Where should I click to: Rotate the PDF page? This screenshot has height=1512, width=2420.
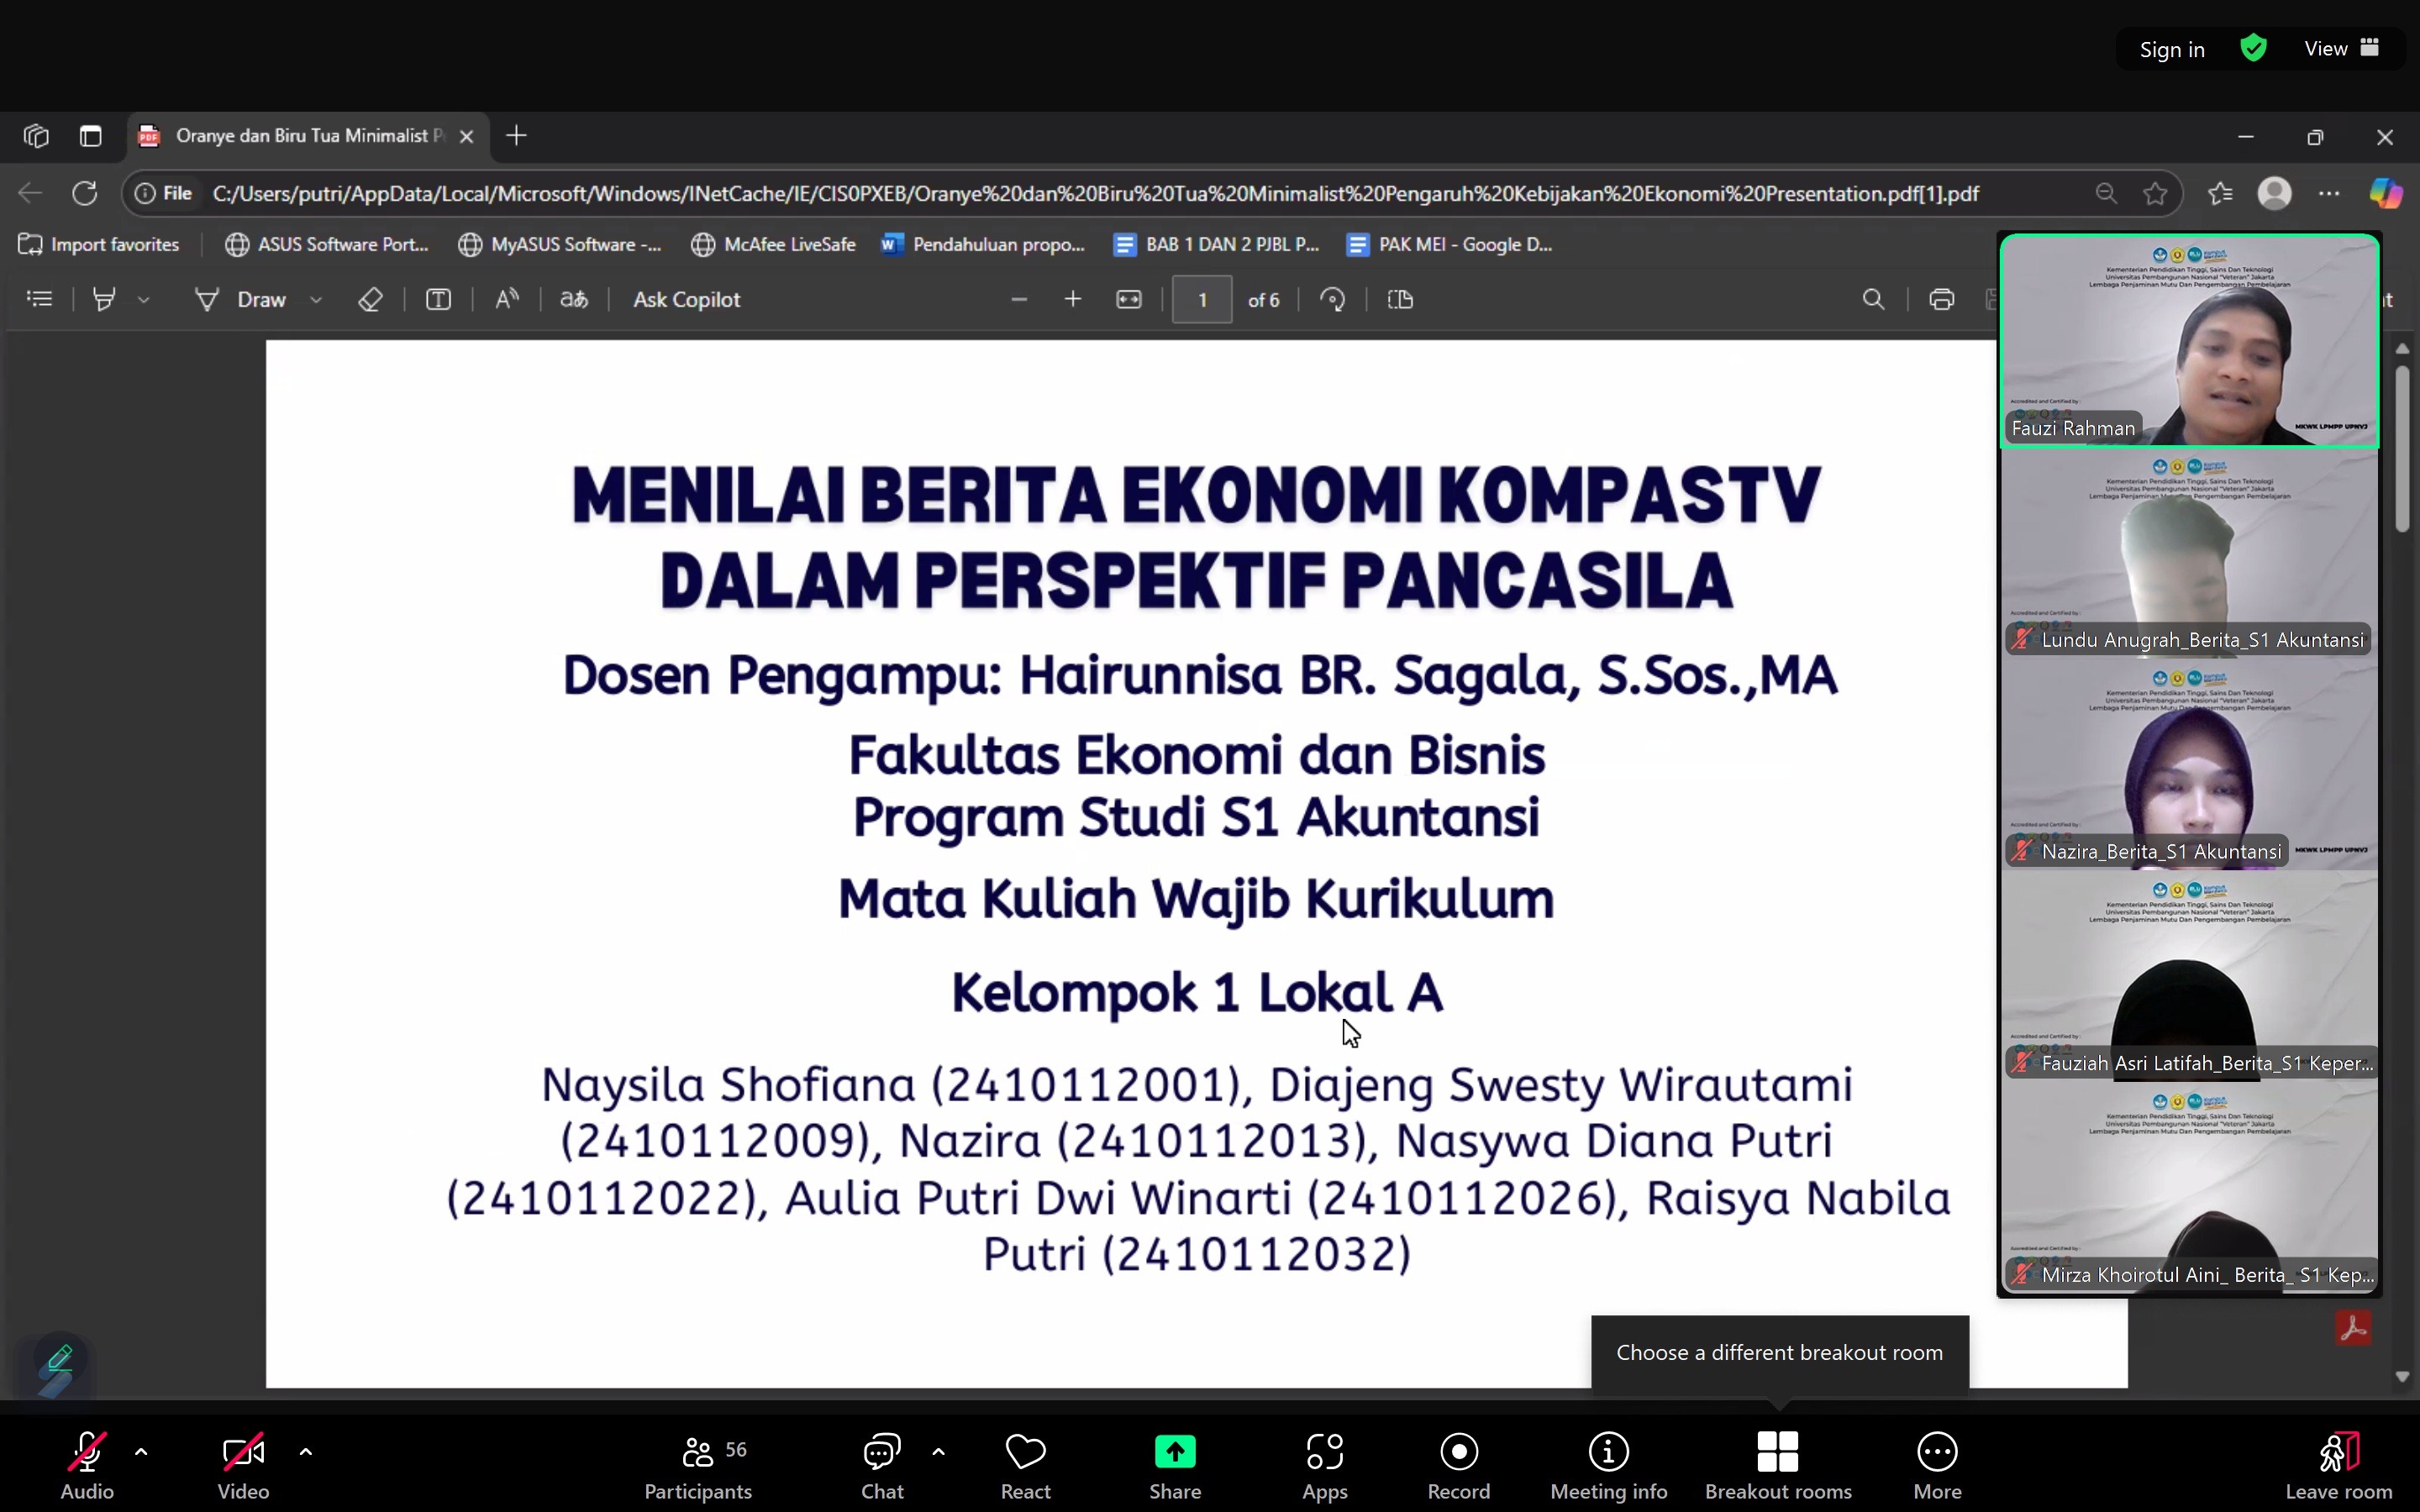click(1333, 299)
